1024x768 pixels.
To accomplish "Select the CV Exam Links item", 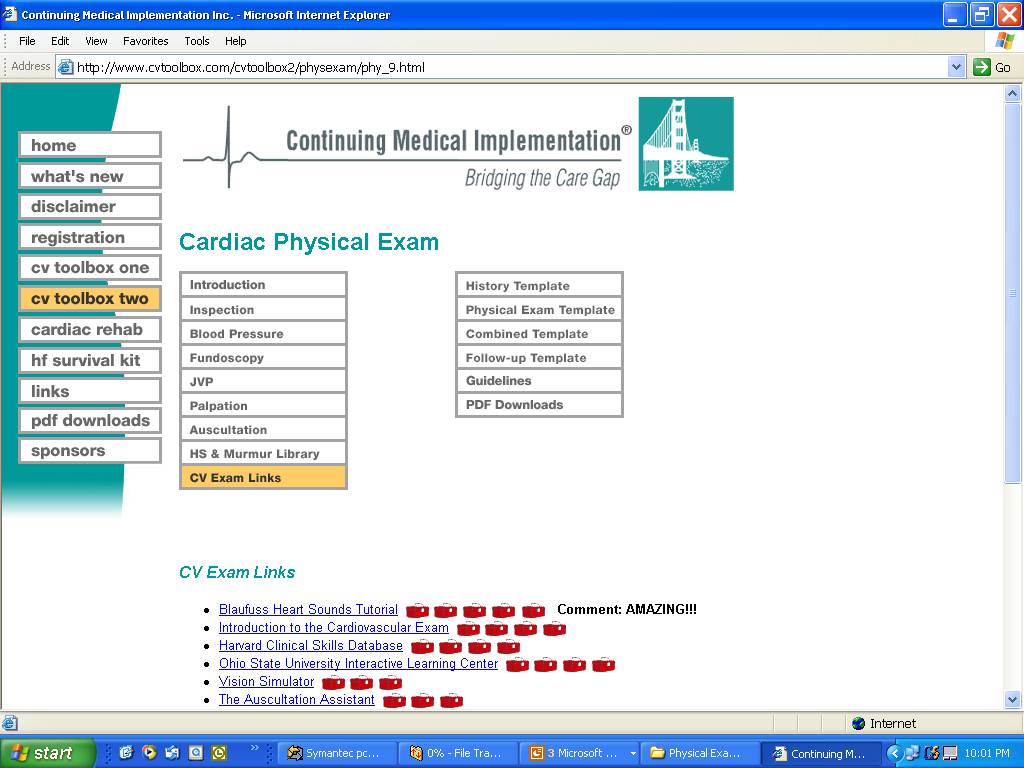I will pos(263,477).
